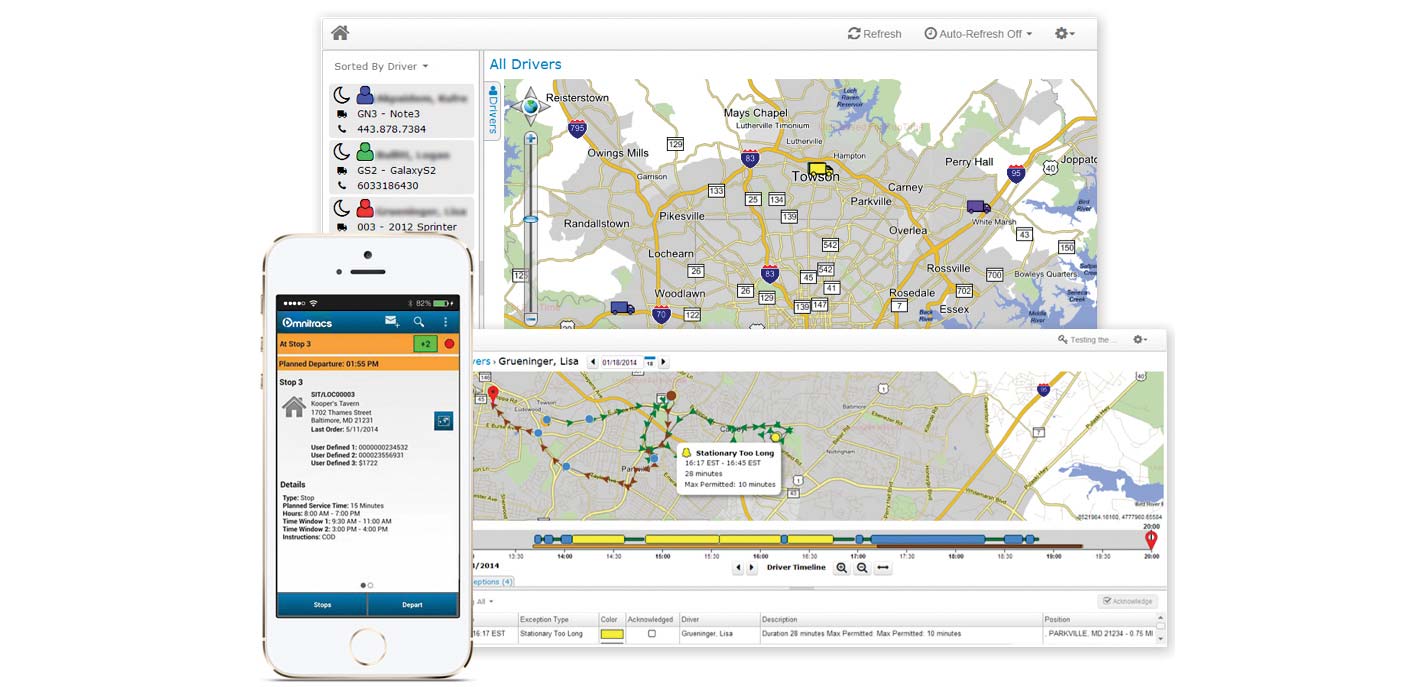Expand the Auto-Refresh Off dropdown

coord(978,34)
